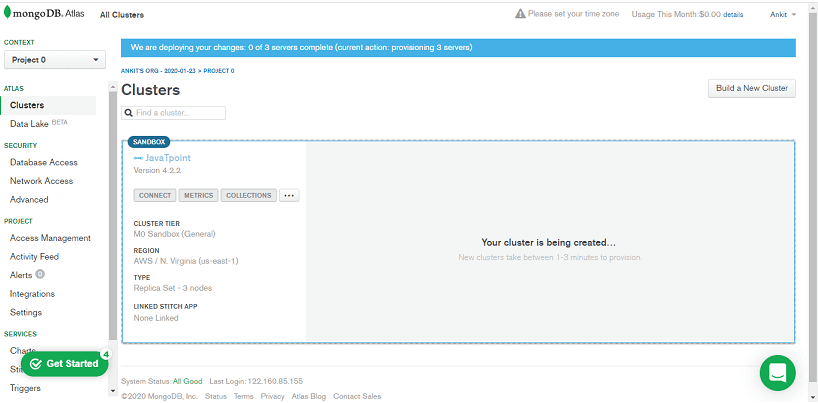Click the SANDBOX badge
Image resolution: width=818 pixels, height=403 pixels.
point(149,142)
